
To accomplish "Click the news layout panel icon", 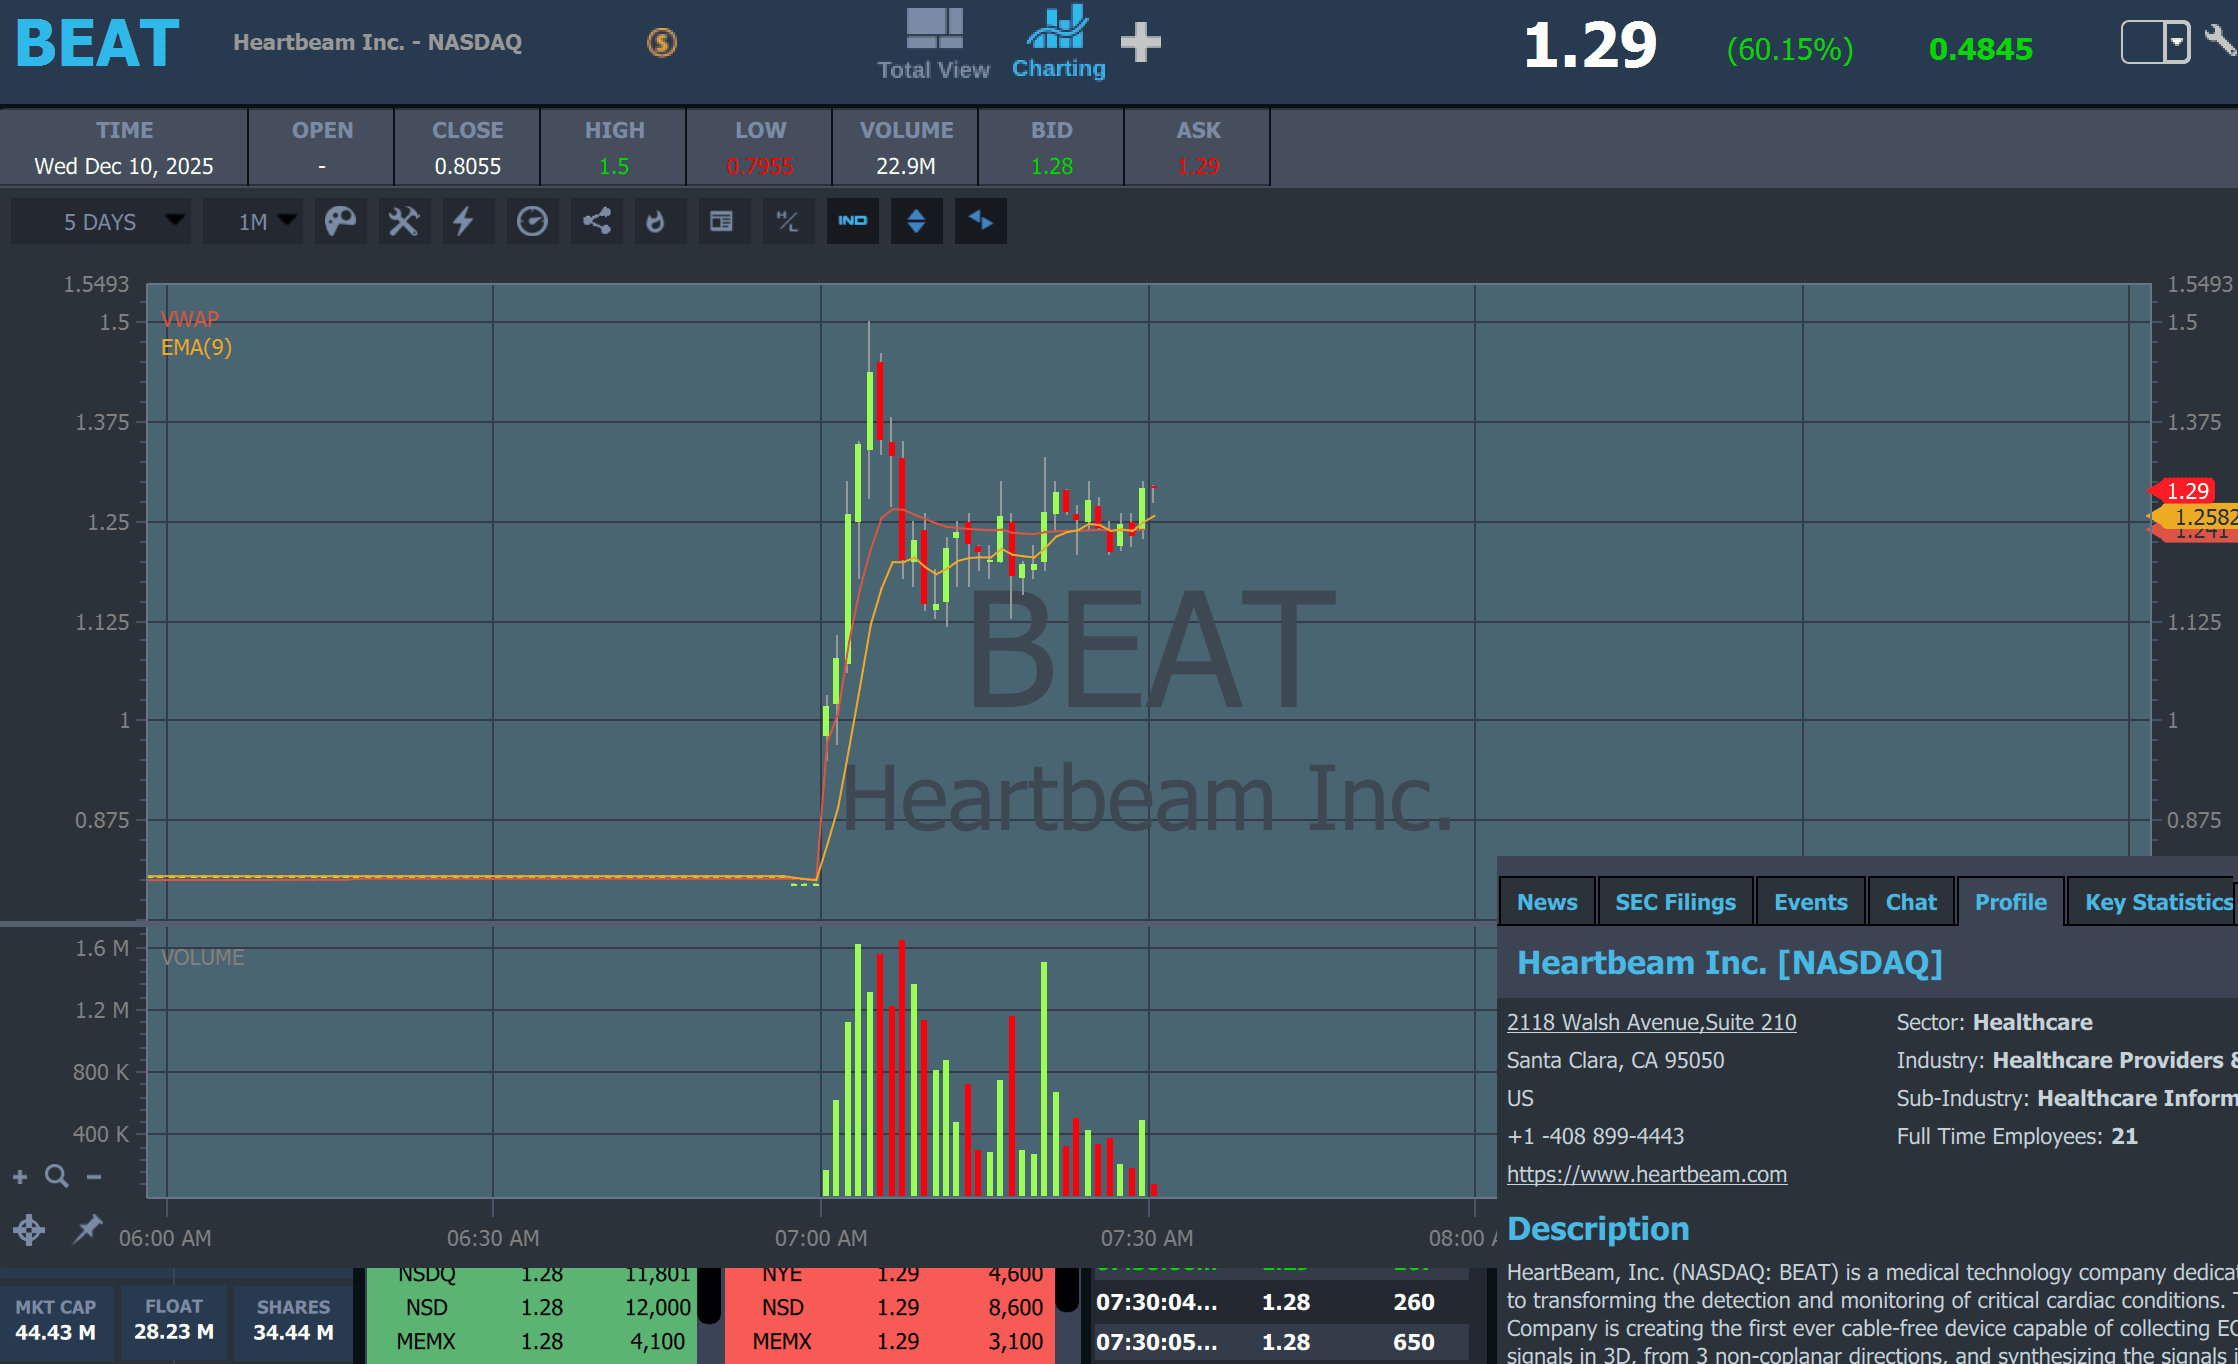I will pos(721,221).
